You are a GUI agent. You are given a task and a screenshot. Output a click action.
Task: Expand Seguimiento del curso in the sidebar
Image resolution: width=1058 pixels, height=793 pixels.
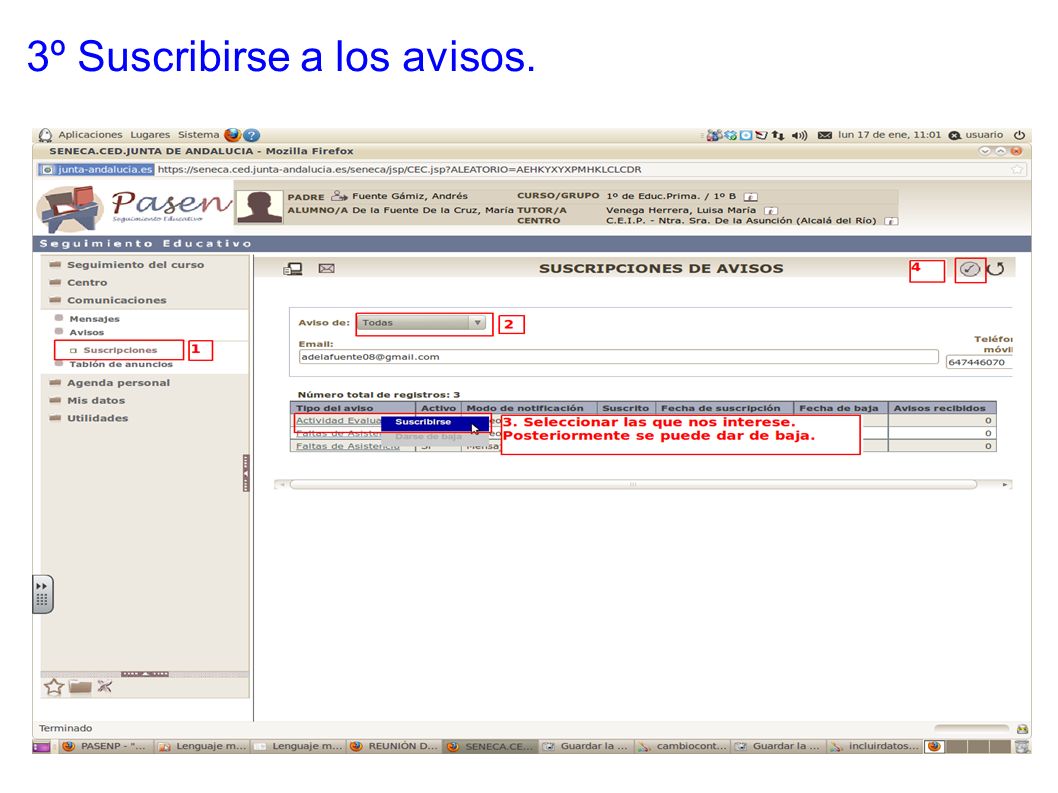(135, 265)
